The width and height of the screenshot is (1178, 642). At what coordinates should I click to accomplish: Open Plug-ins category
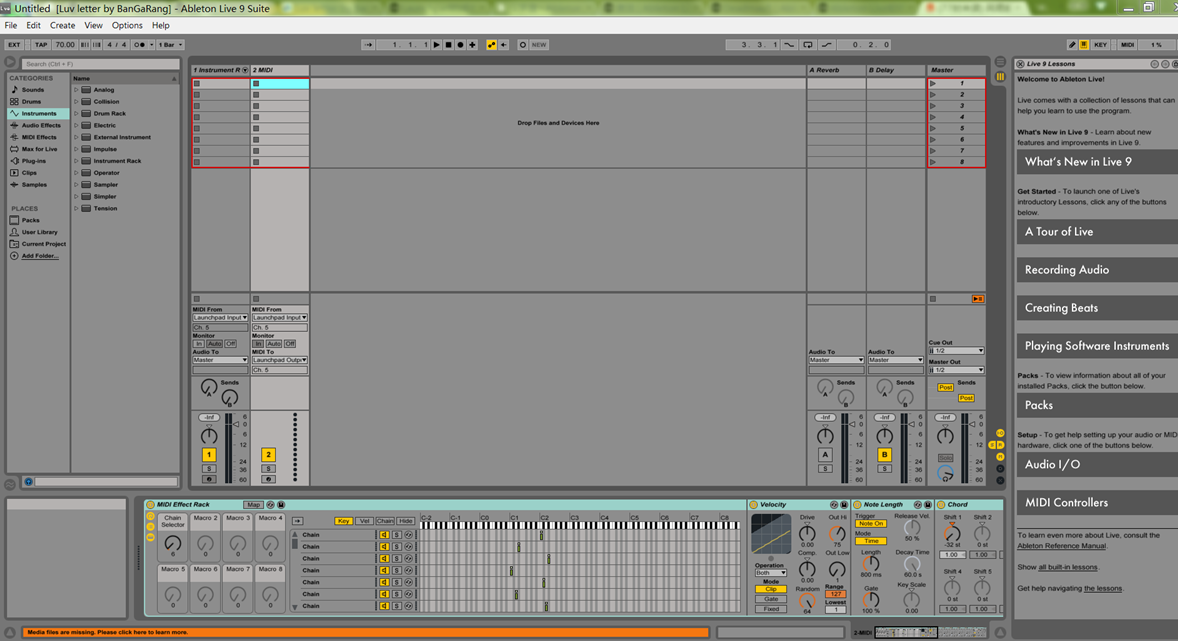33,161
